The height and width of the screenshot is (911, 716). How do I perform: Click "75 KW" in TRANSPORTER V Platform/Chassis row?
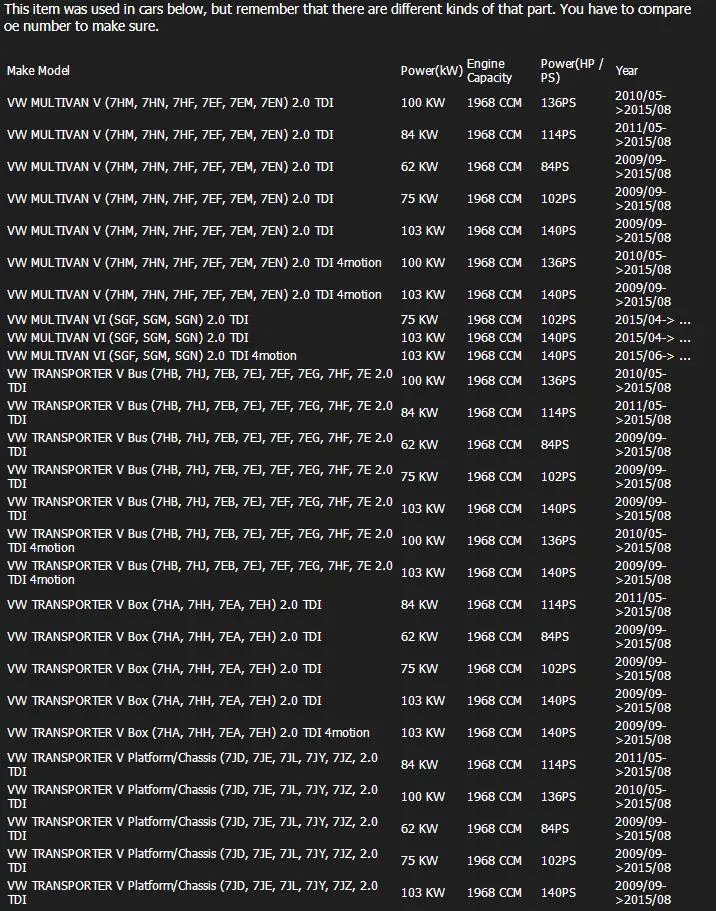pos(419,860)
